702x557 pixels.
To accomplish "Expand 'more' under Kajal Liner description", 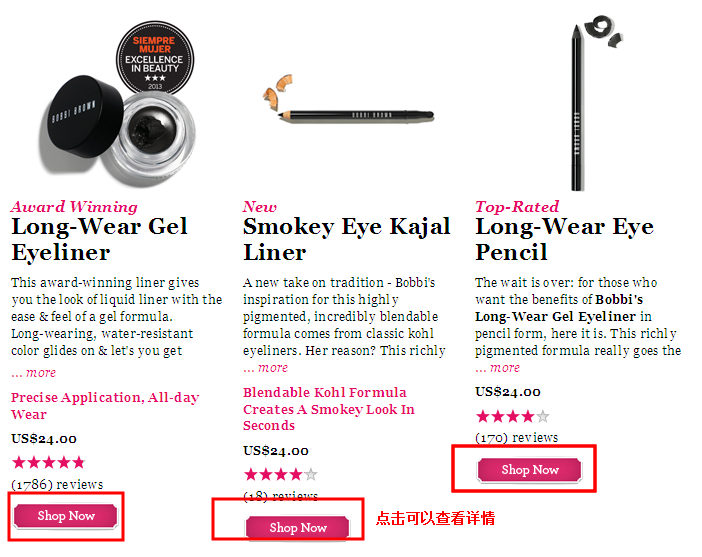I will 266,368.
